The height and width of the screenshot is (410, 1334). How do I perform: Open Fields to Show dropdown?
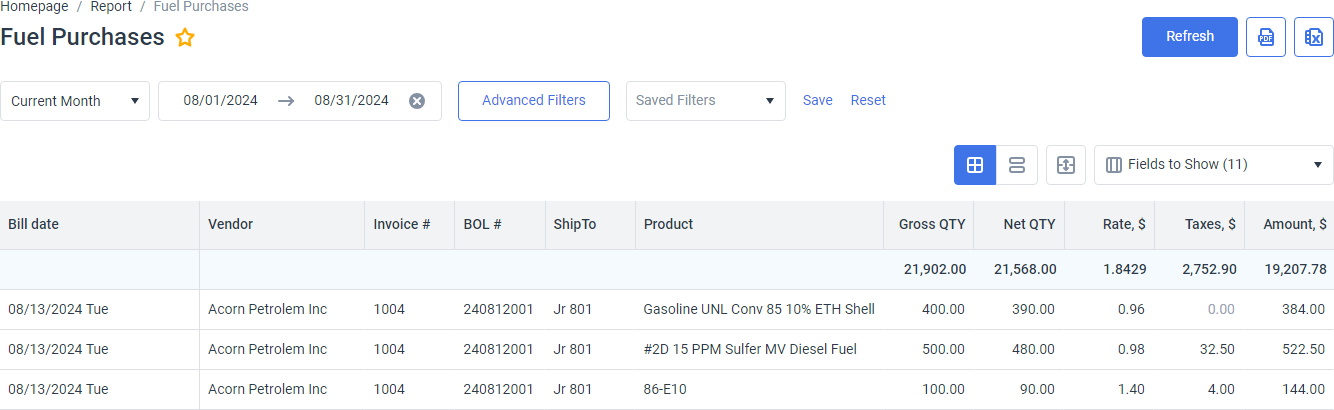click(x=1214, y=165)
